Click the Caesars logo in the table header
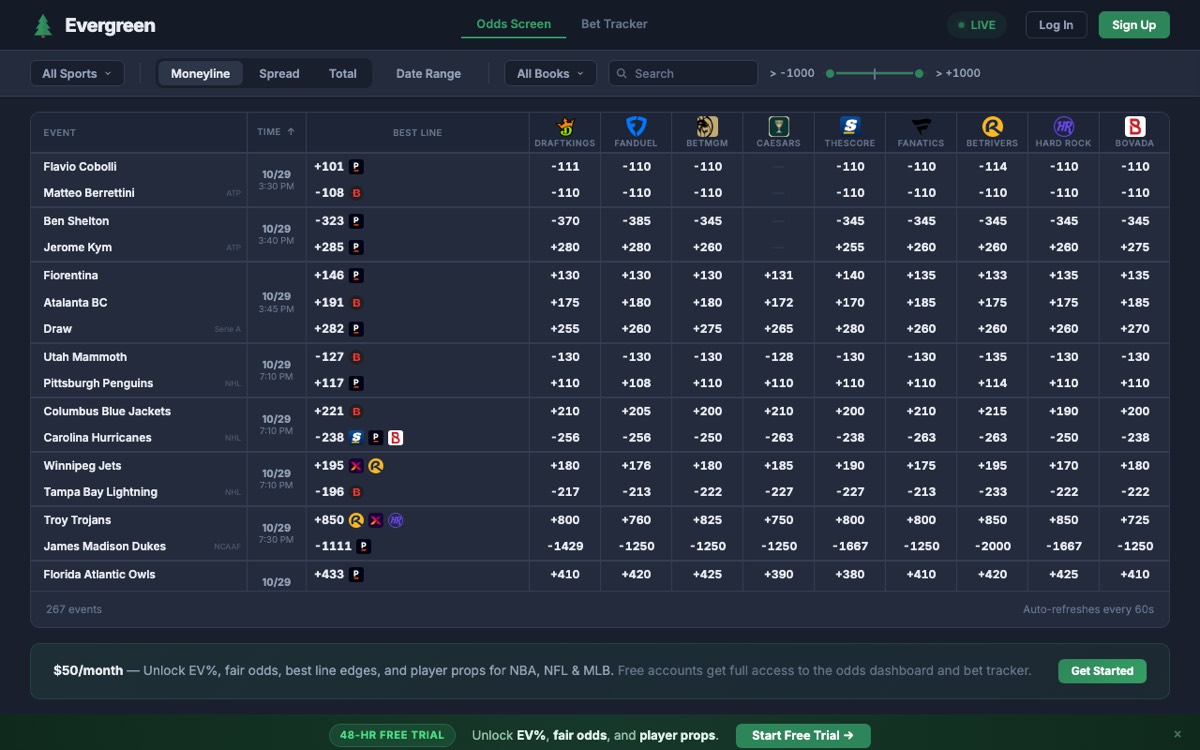 pos(778,127)
